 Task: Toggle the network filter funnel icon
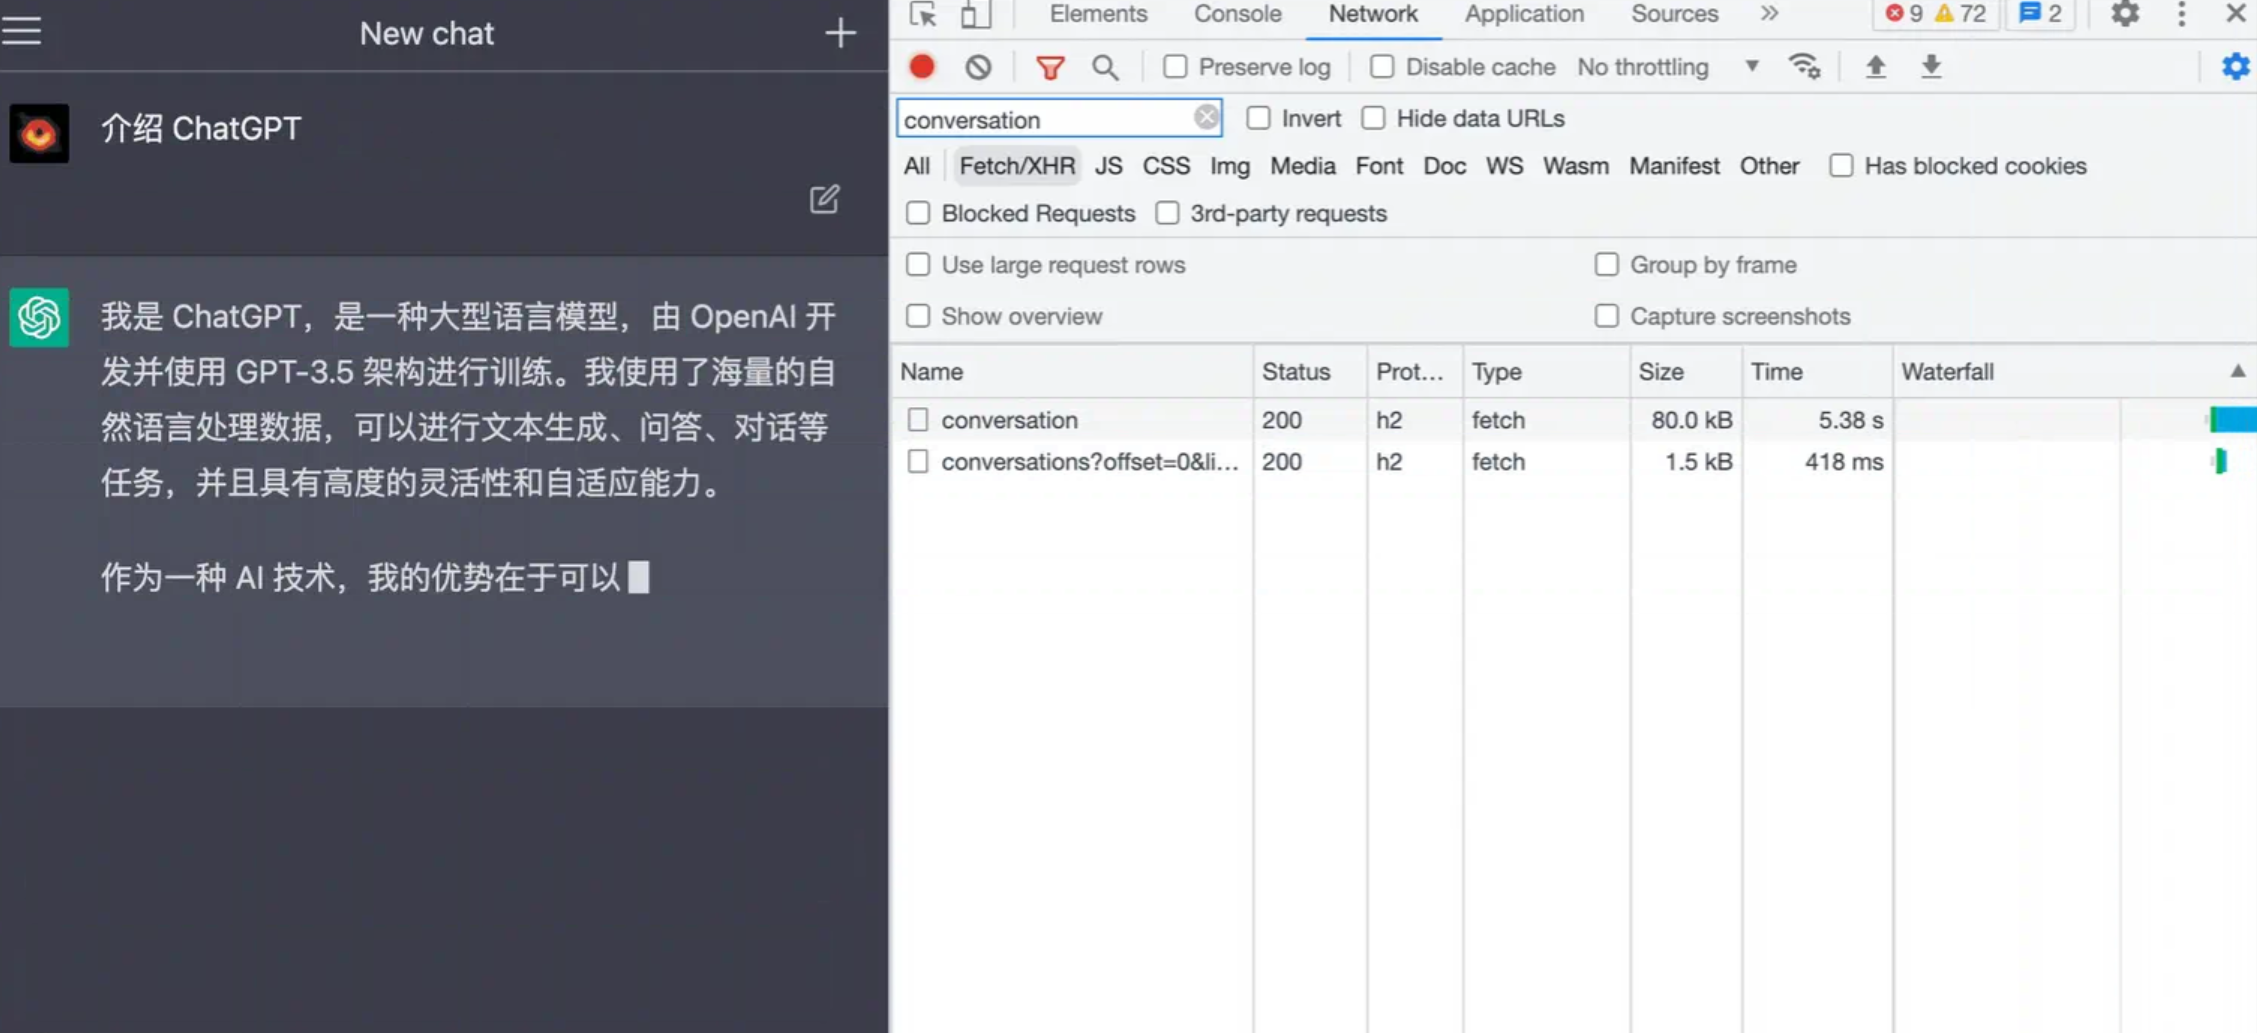point(1050,67)
